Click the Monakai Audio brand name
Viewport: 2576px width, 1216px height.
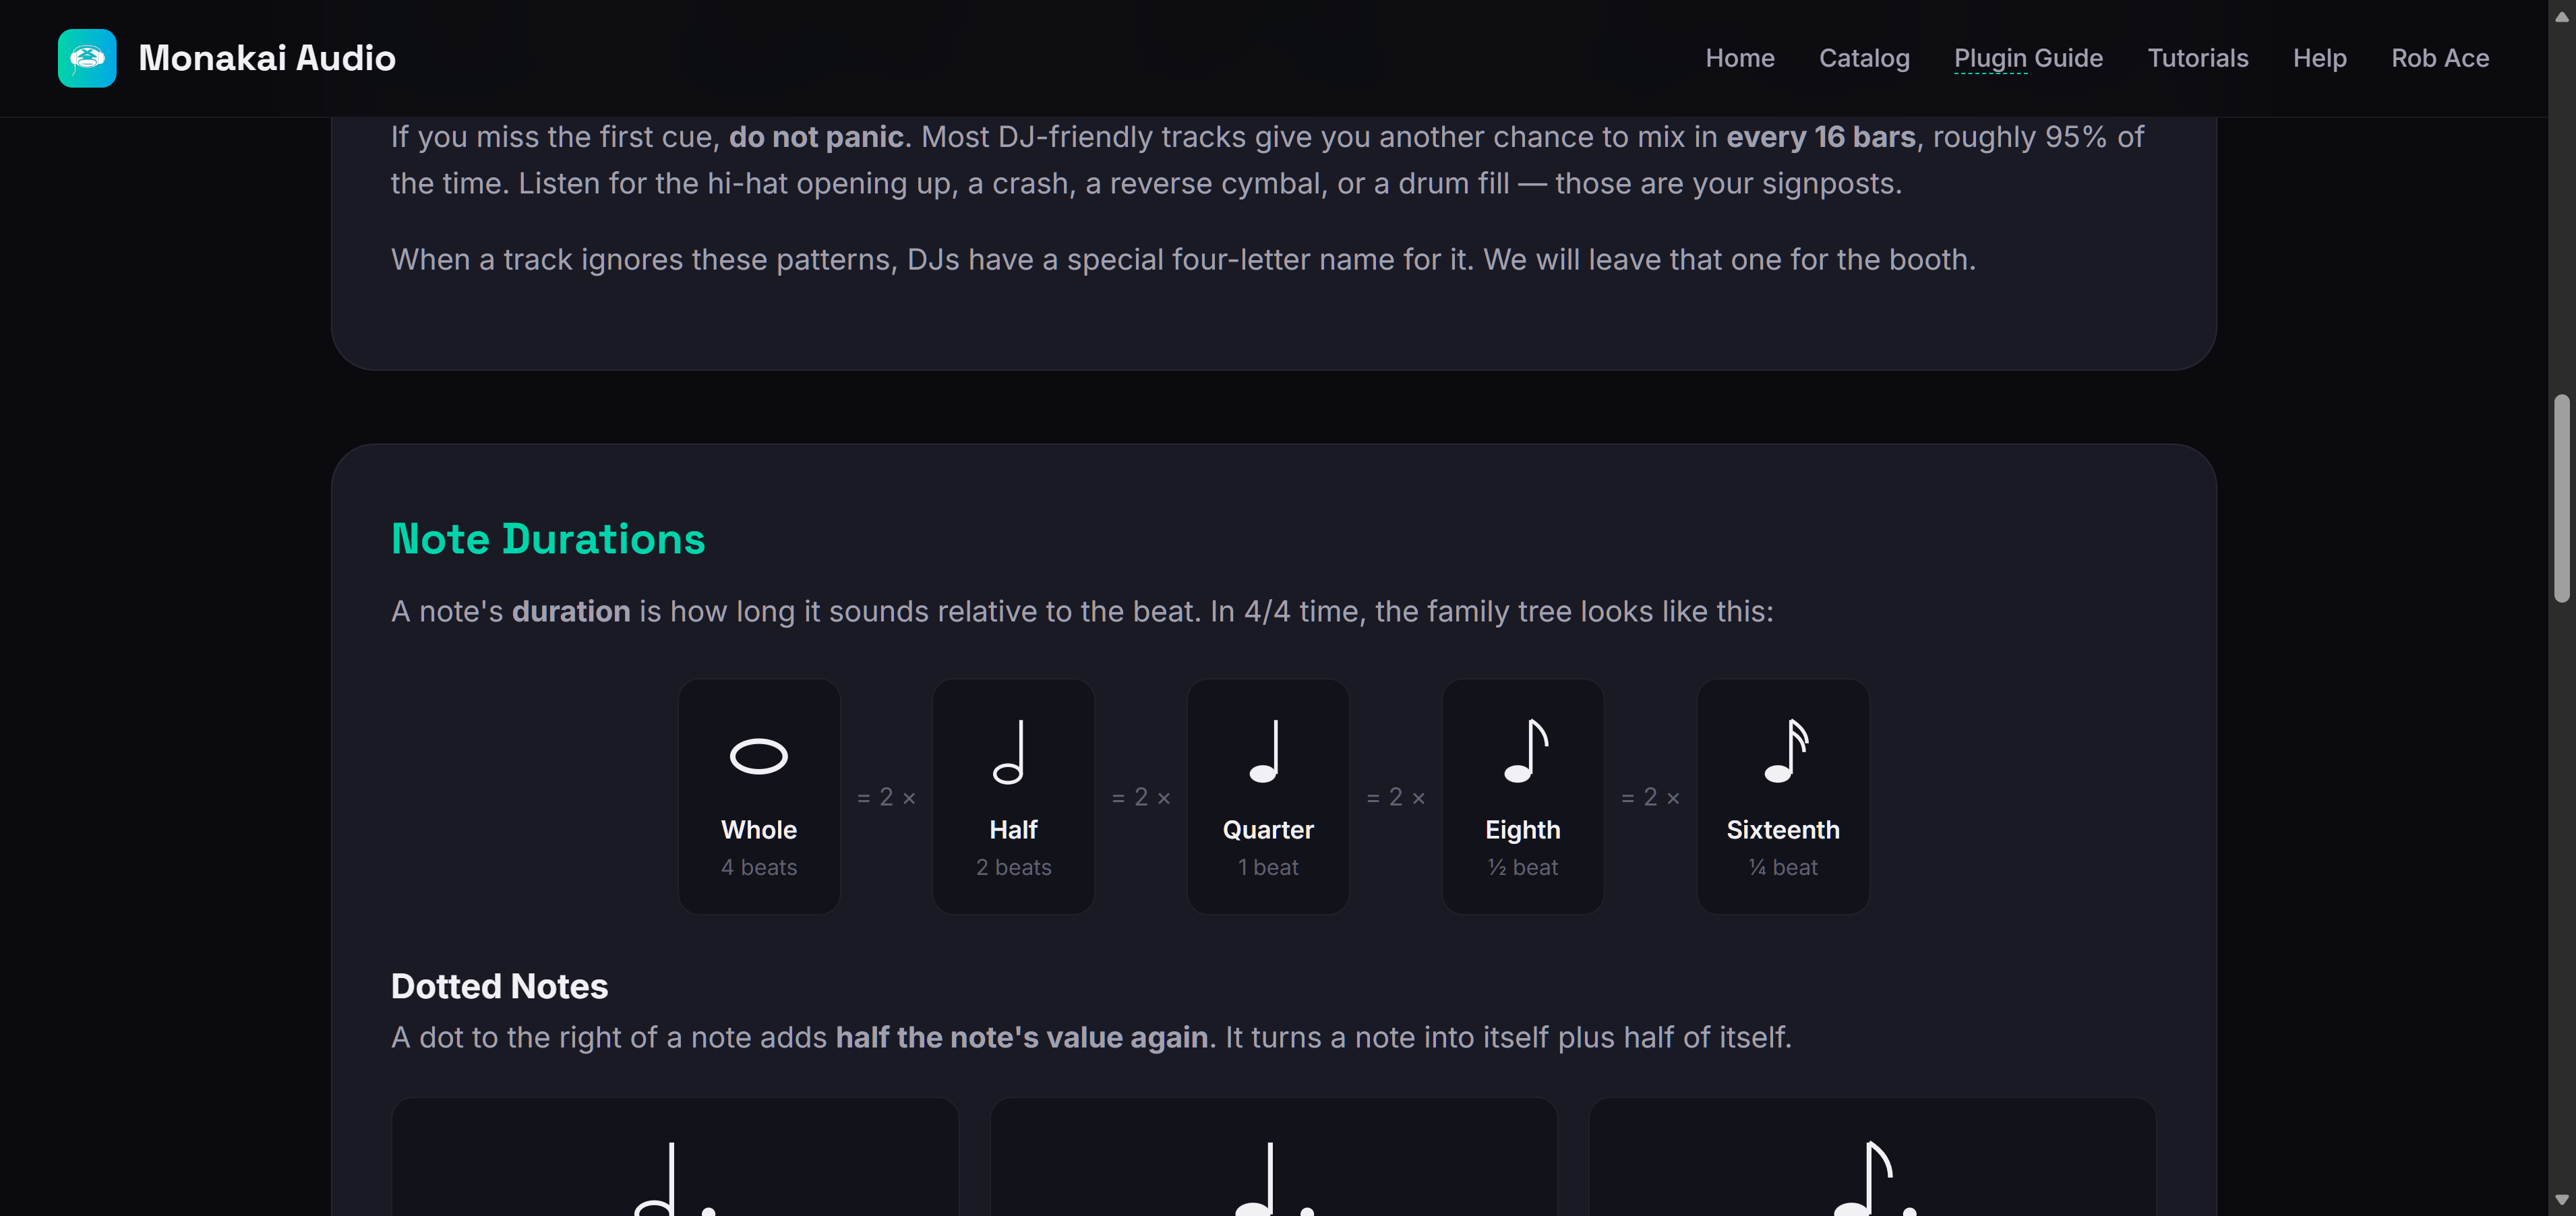(x=267, y=58)
